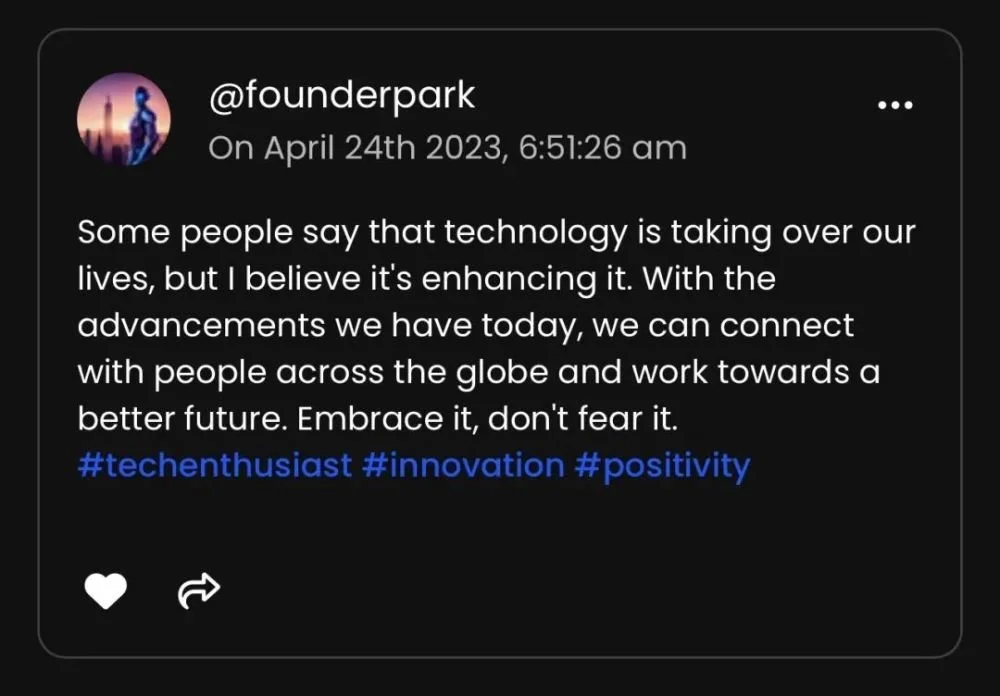Click the date "April 24th 2023"
Screen dimensions: 1000x696
(x=383, y=148)
